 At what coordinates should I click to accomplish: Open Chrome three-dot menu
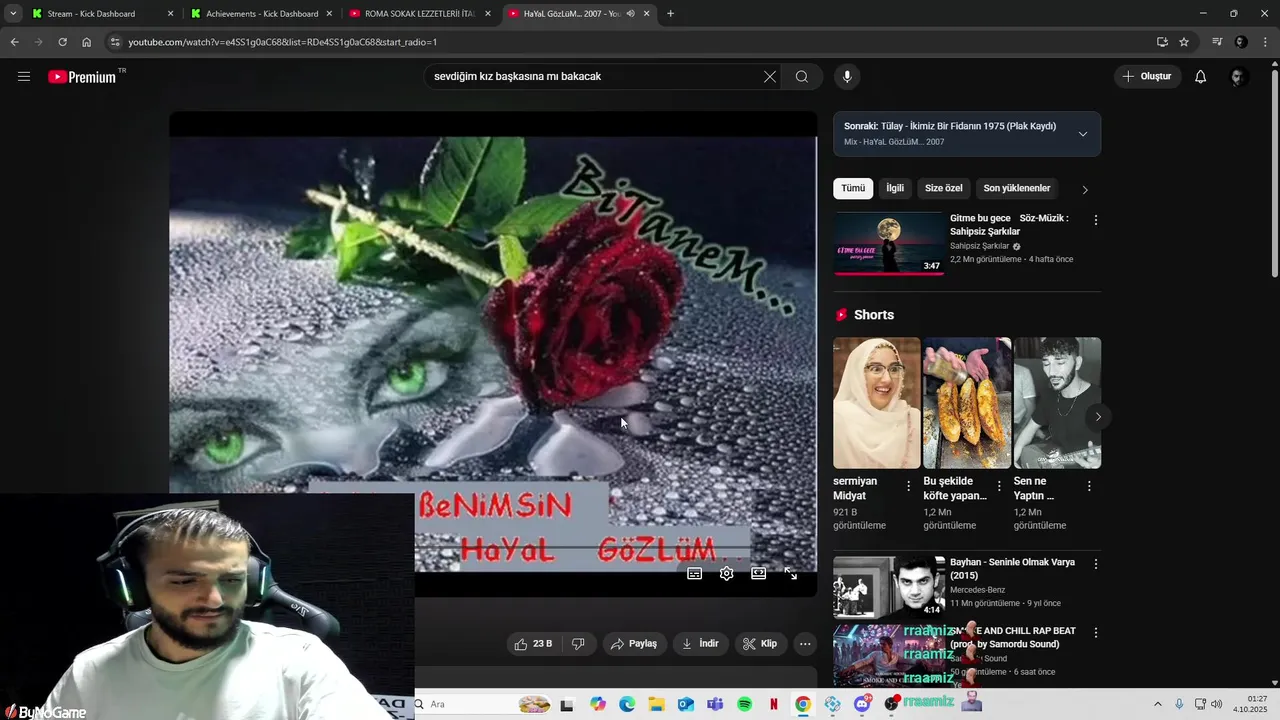tap(1266, 42)
